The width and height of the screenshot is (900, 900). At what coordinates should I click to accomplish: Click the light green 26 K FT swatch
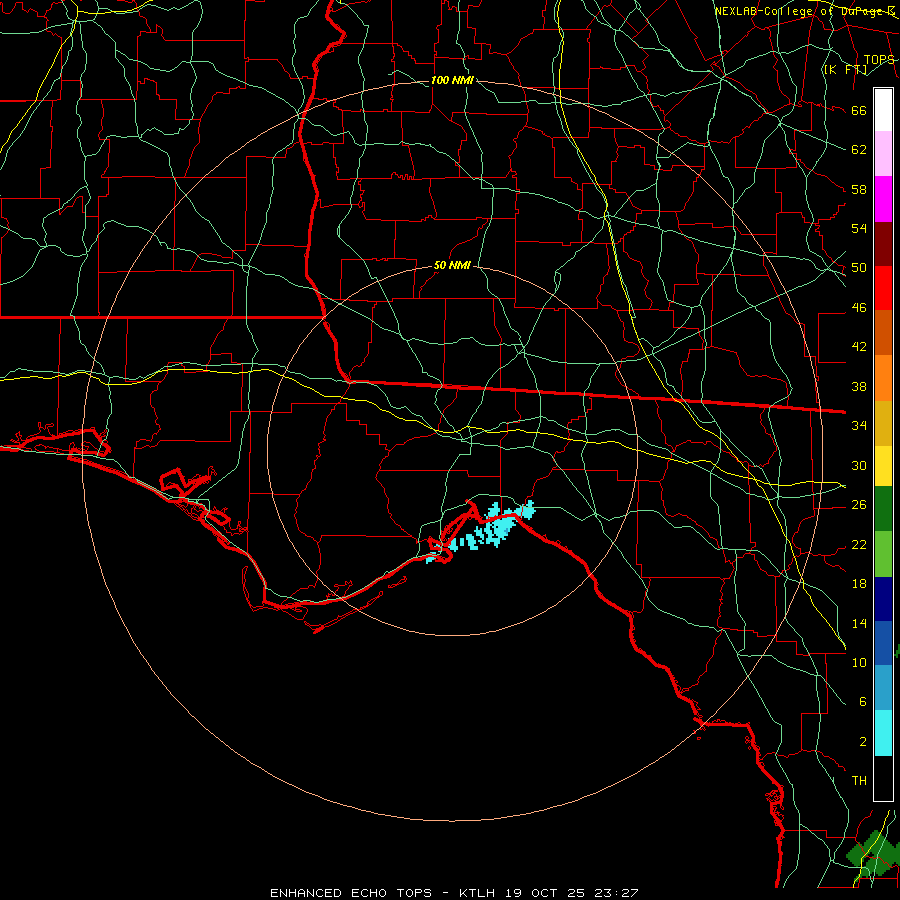coord(883,554)
